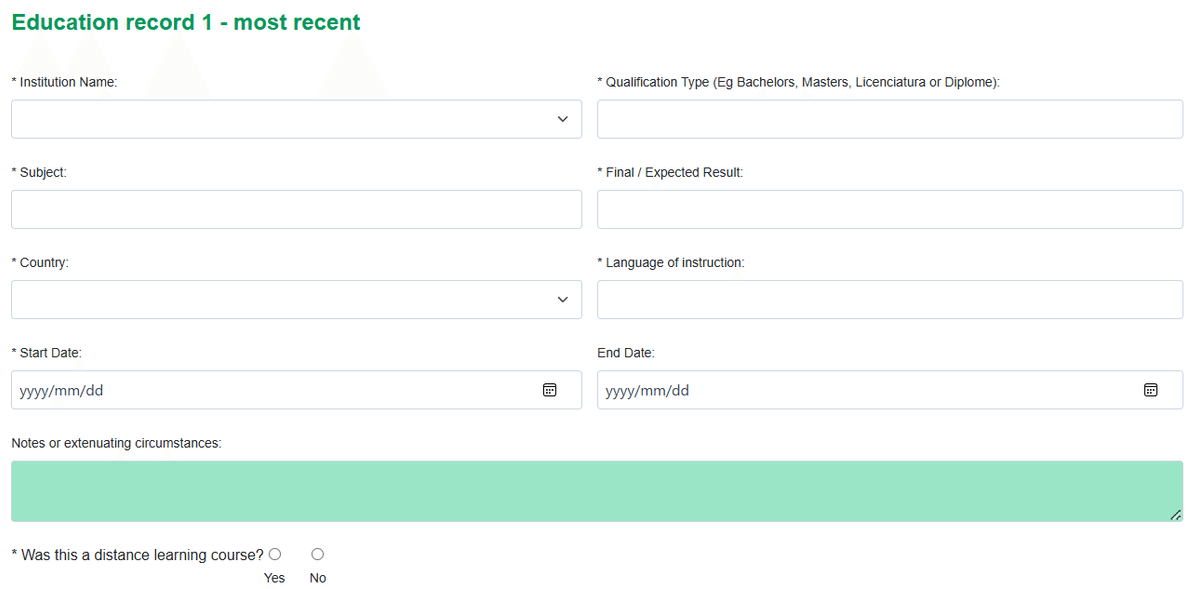Screen dimensions: 1200x589
Task: Click the Notes or extenuating circumstances label
Action: point(116,443)
